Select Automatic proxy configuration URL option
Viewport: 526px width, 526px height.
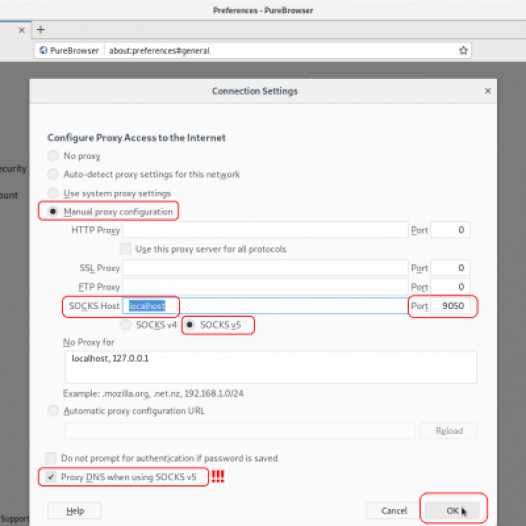coord(53,411)
